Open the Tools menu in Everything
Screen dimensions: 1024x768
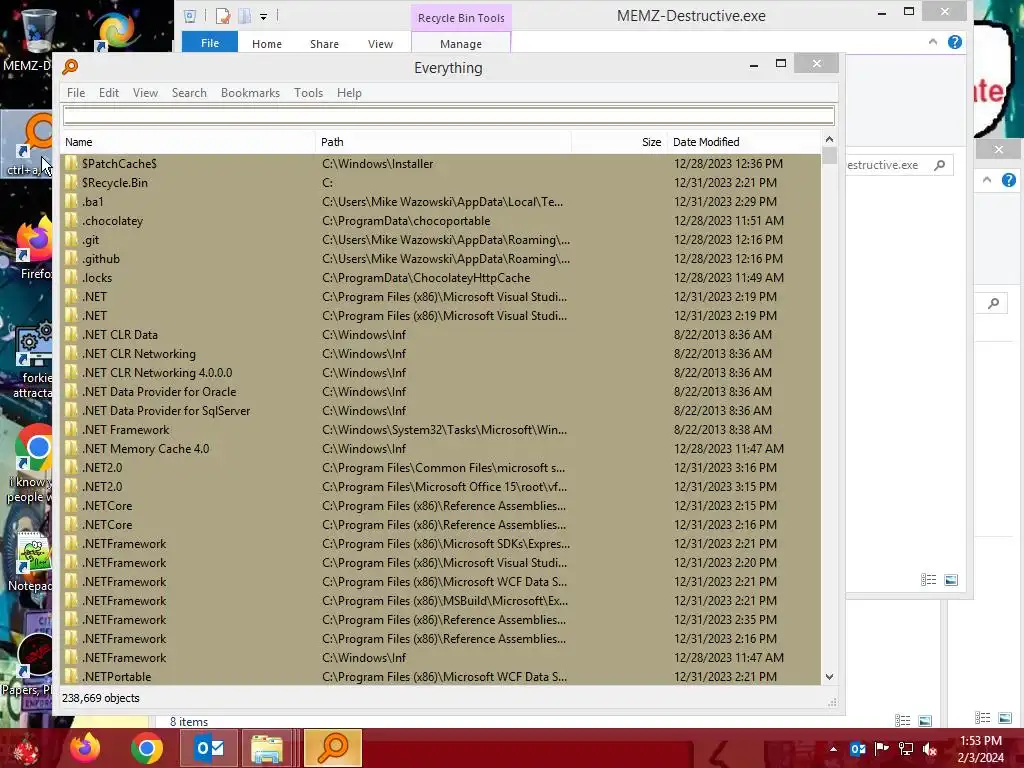pos(308,93)
